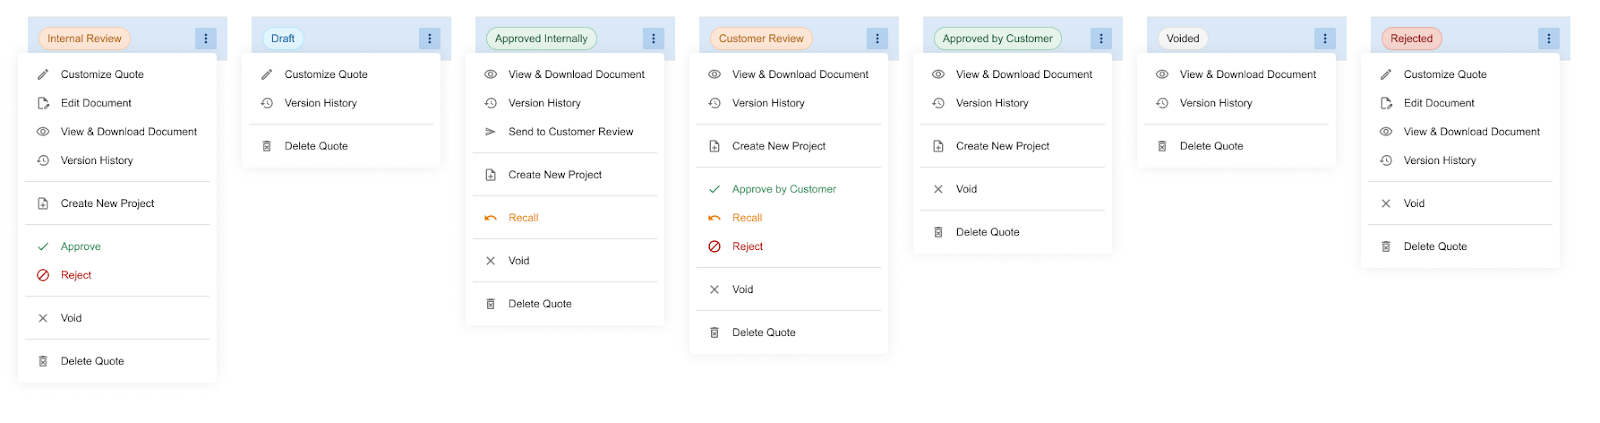Image resolution: width=1600 pixels, height=423 pixels.
Task: Click Void X icon in Approved by Customer menu
Action: (938, 189)
